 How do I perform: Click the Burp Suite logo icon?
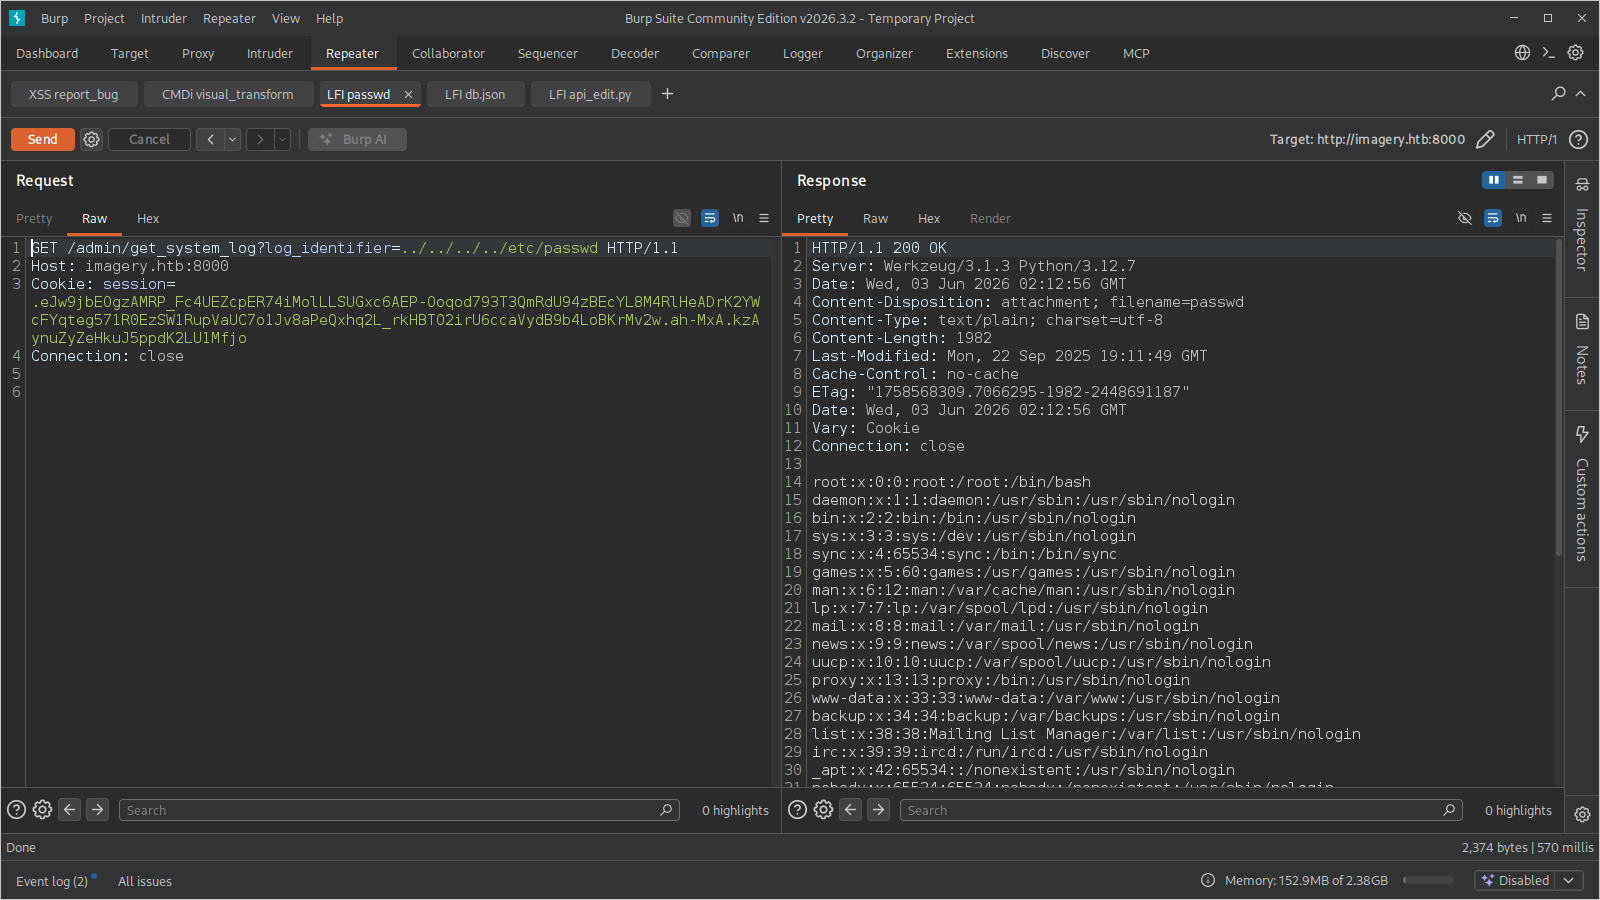[x=17, y=18]
